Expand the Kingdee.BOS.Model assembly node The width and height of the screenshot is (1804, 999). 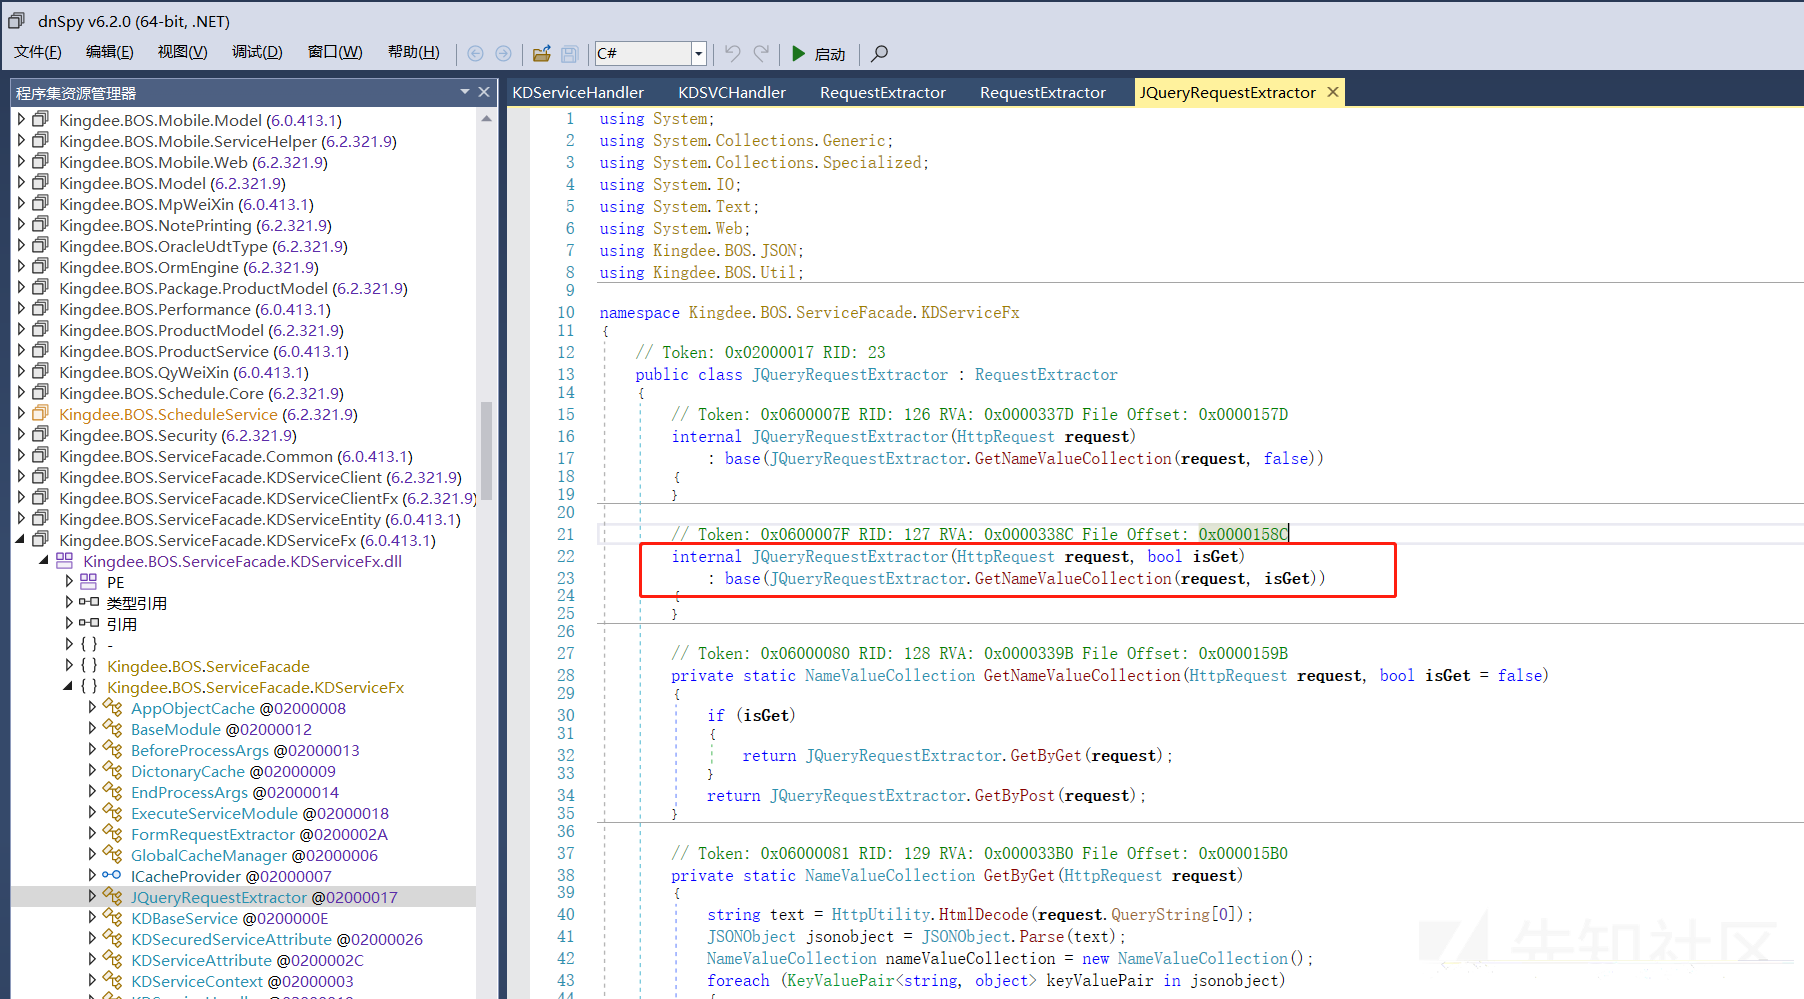[21, 182]
